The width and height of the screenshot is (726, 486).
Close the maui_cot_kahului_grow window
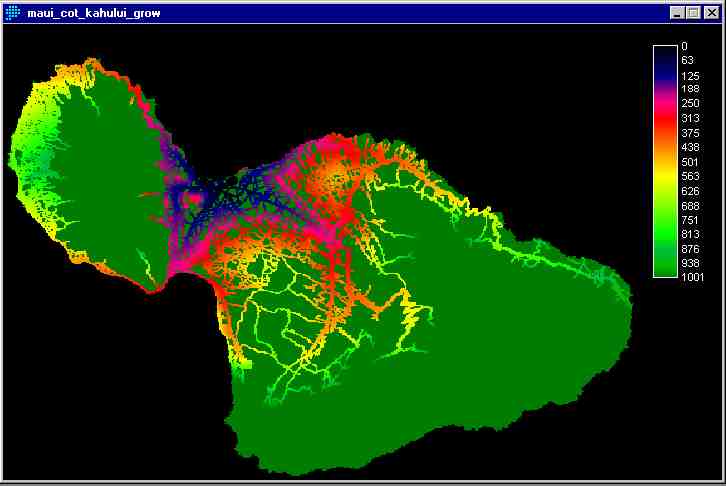710,12
